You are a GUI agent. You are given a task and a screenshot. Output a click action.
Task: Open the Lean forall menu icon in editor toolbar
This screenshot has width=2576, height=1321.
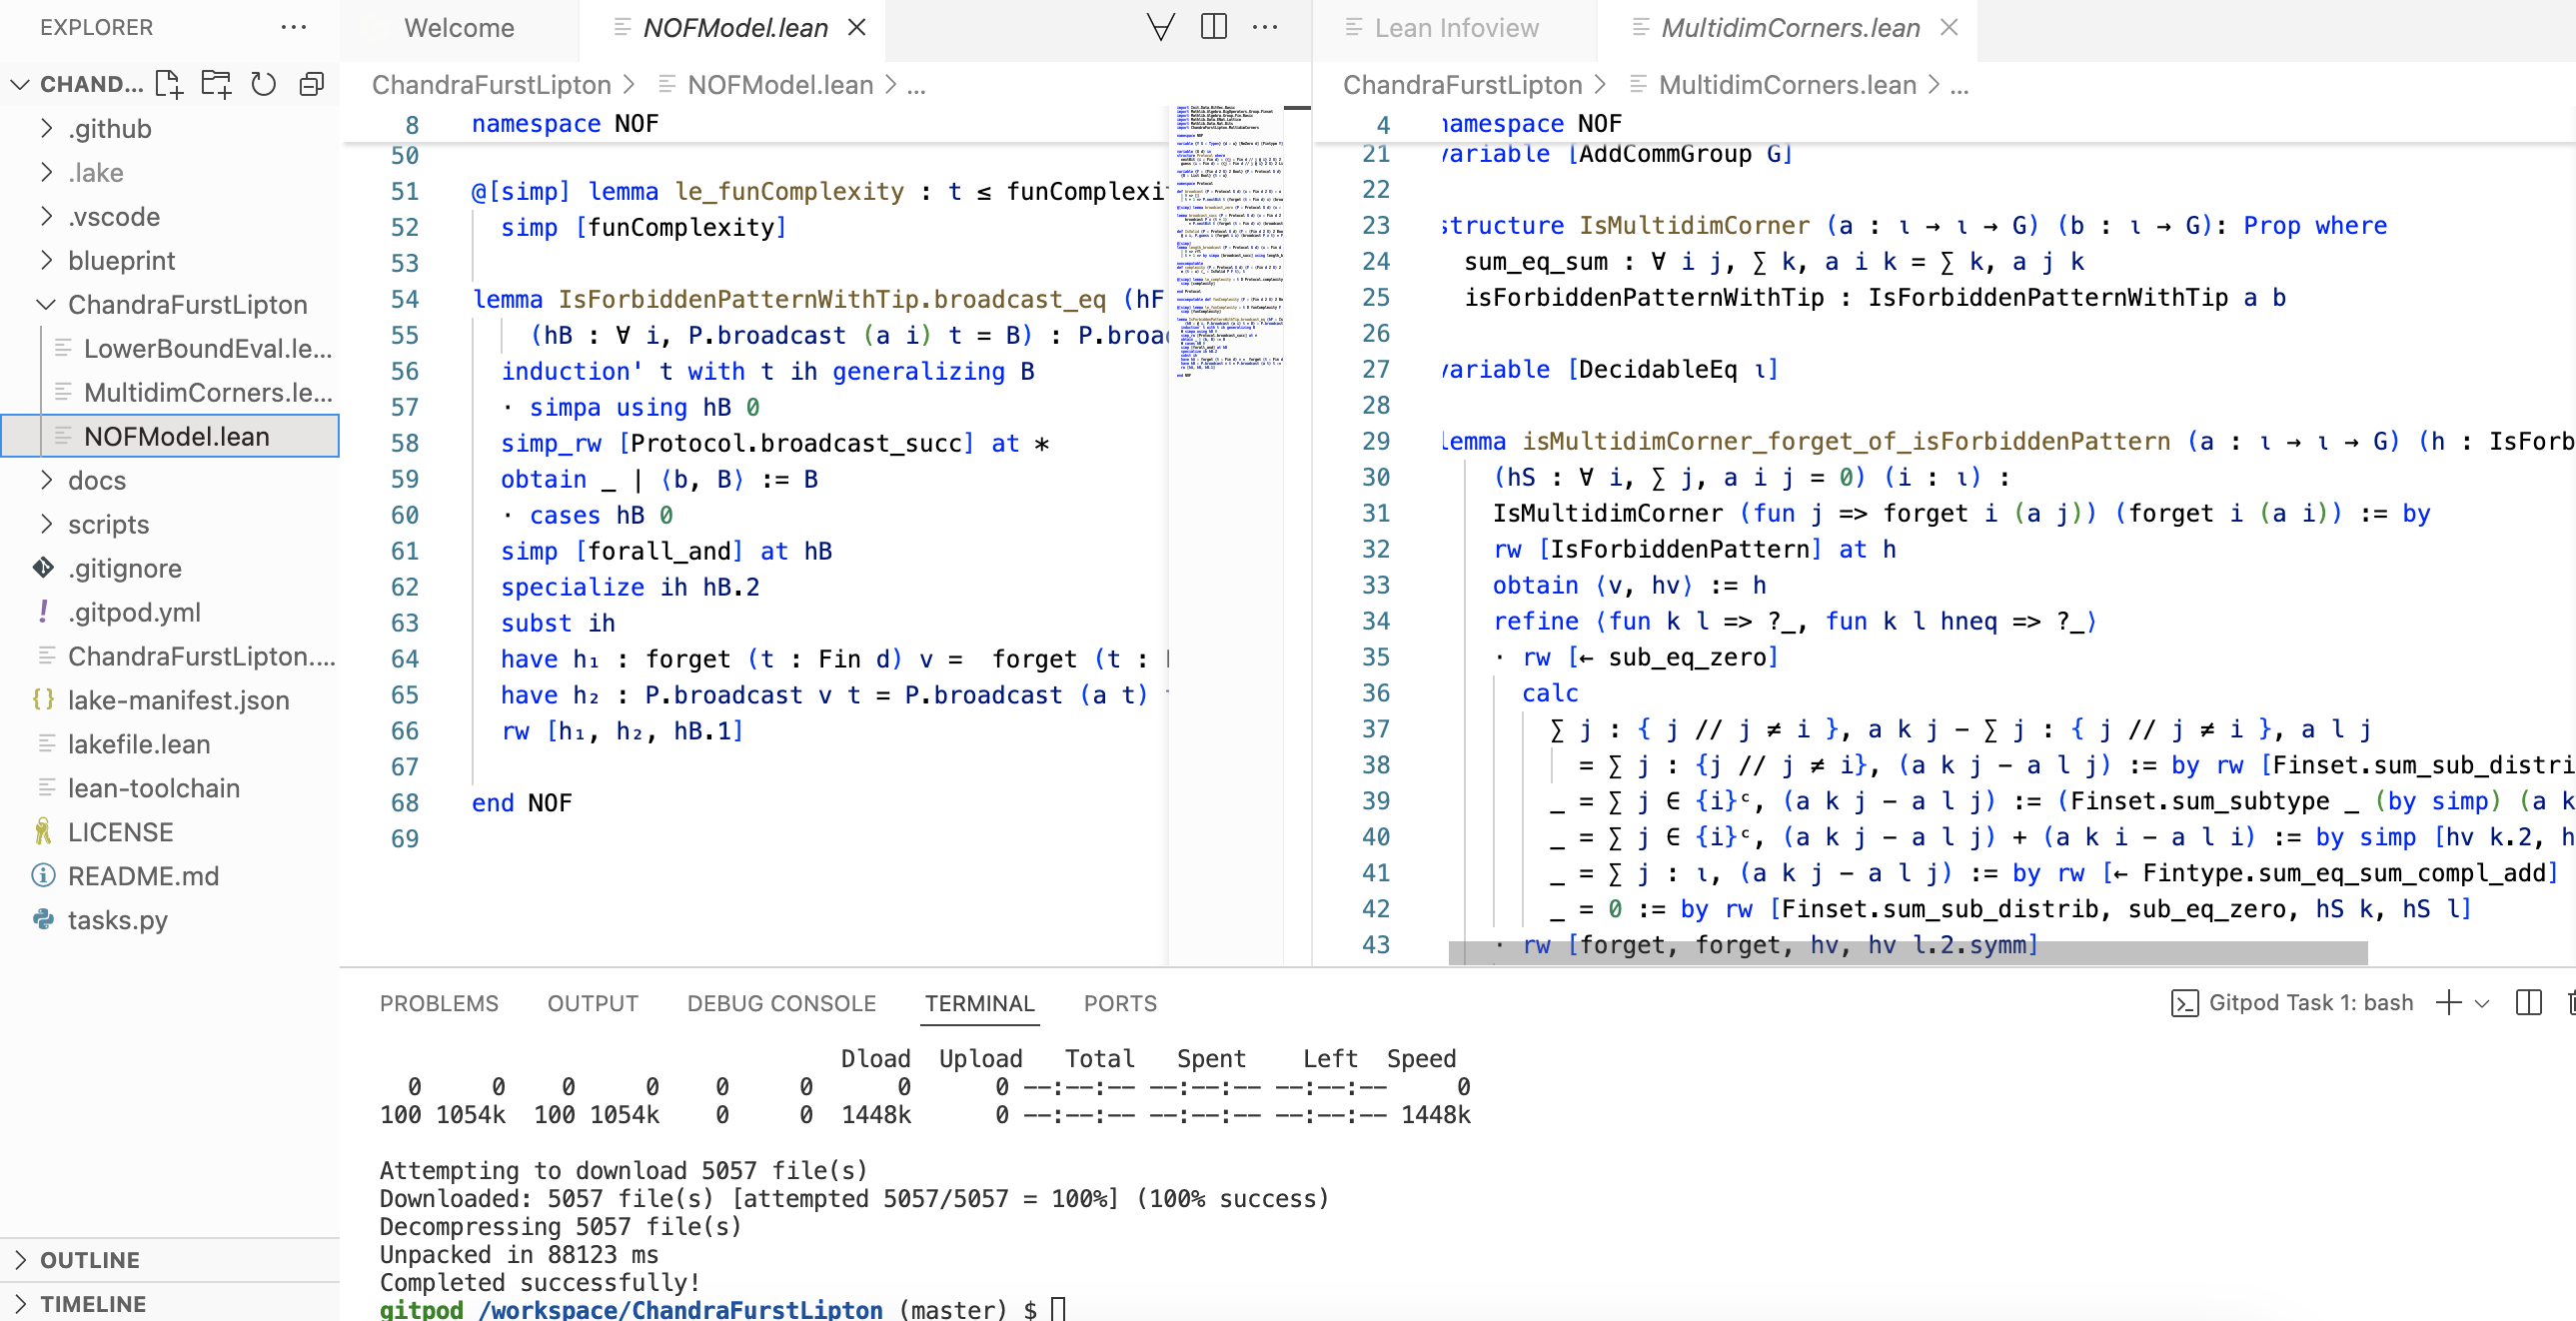point(1161,27)
